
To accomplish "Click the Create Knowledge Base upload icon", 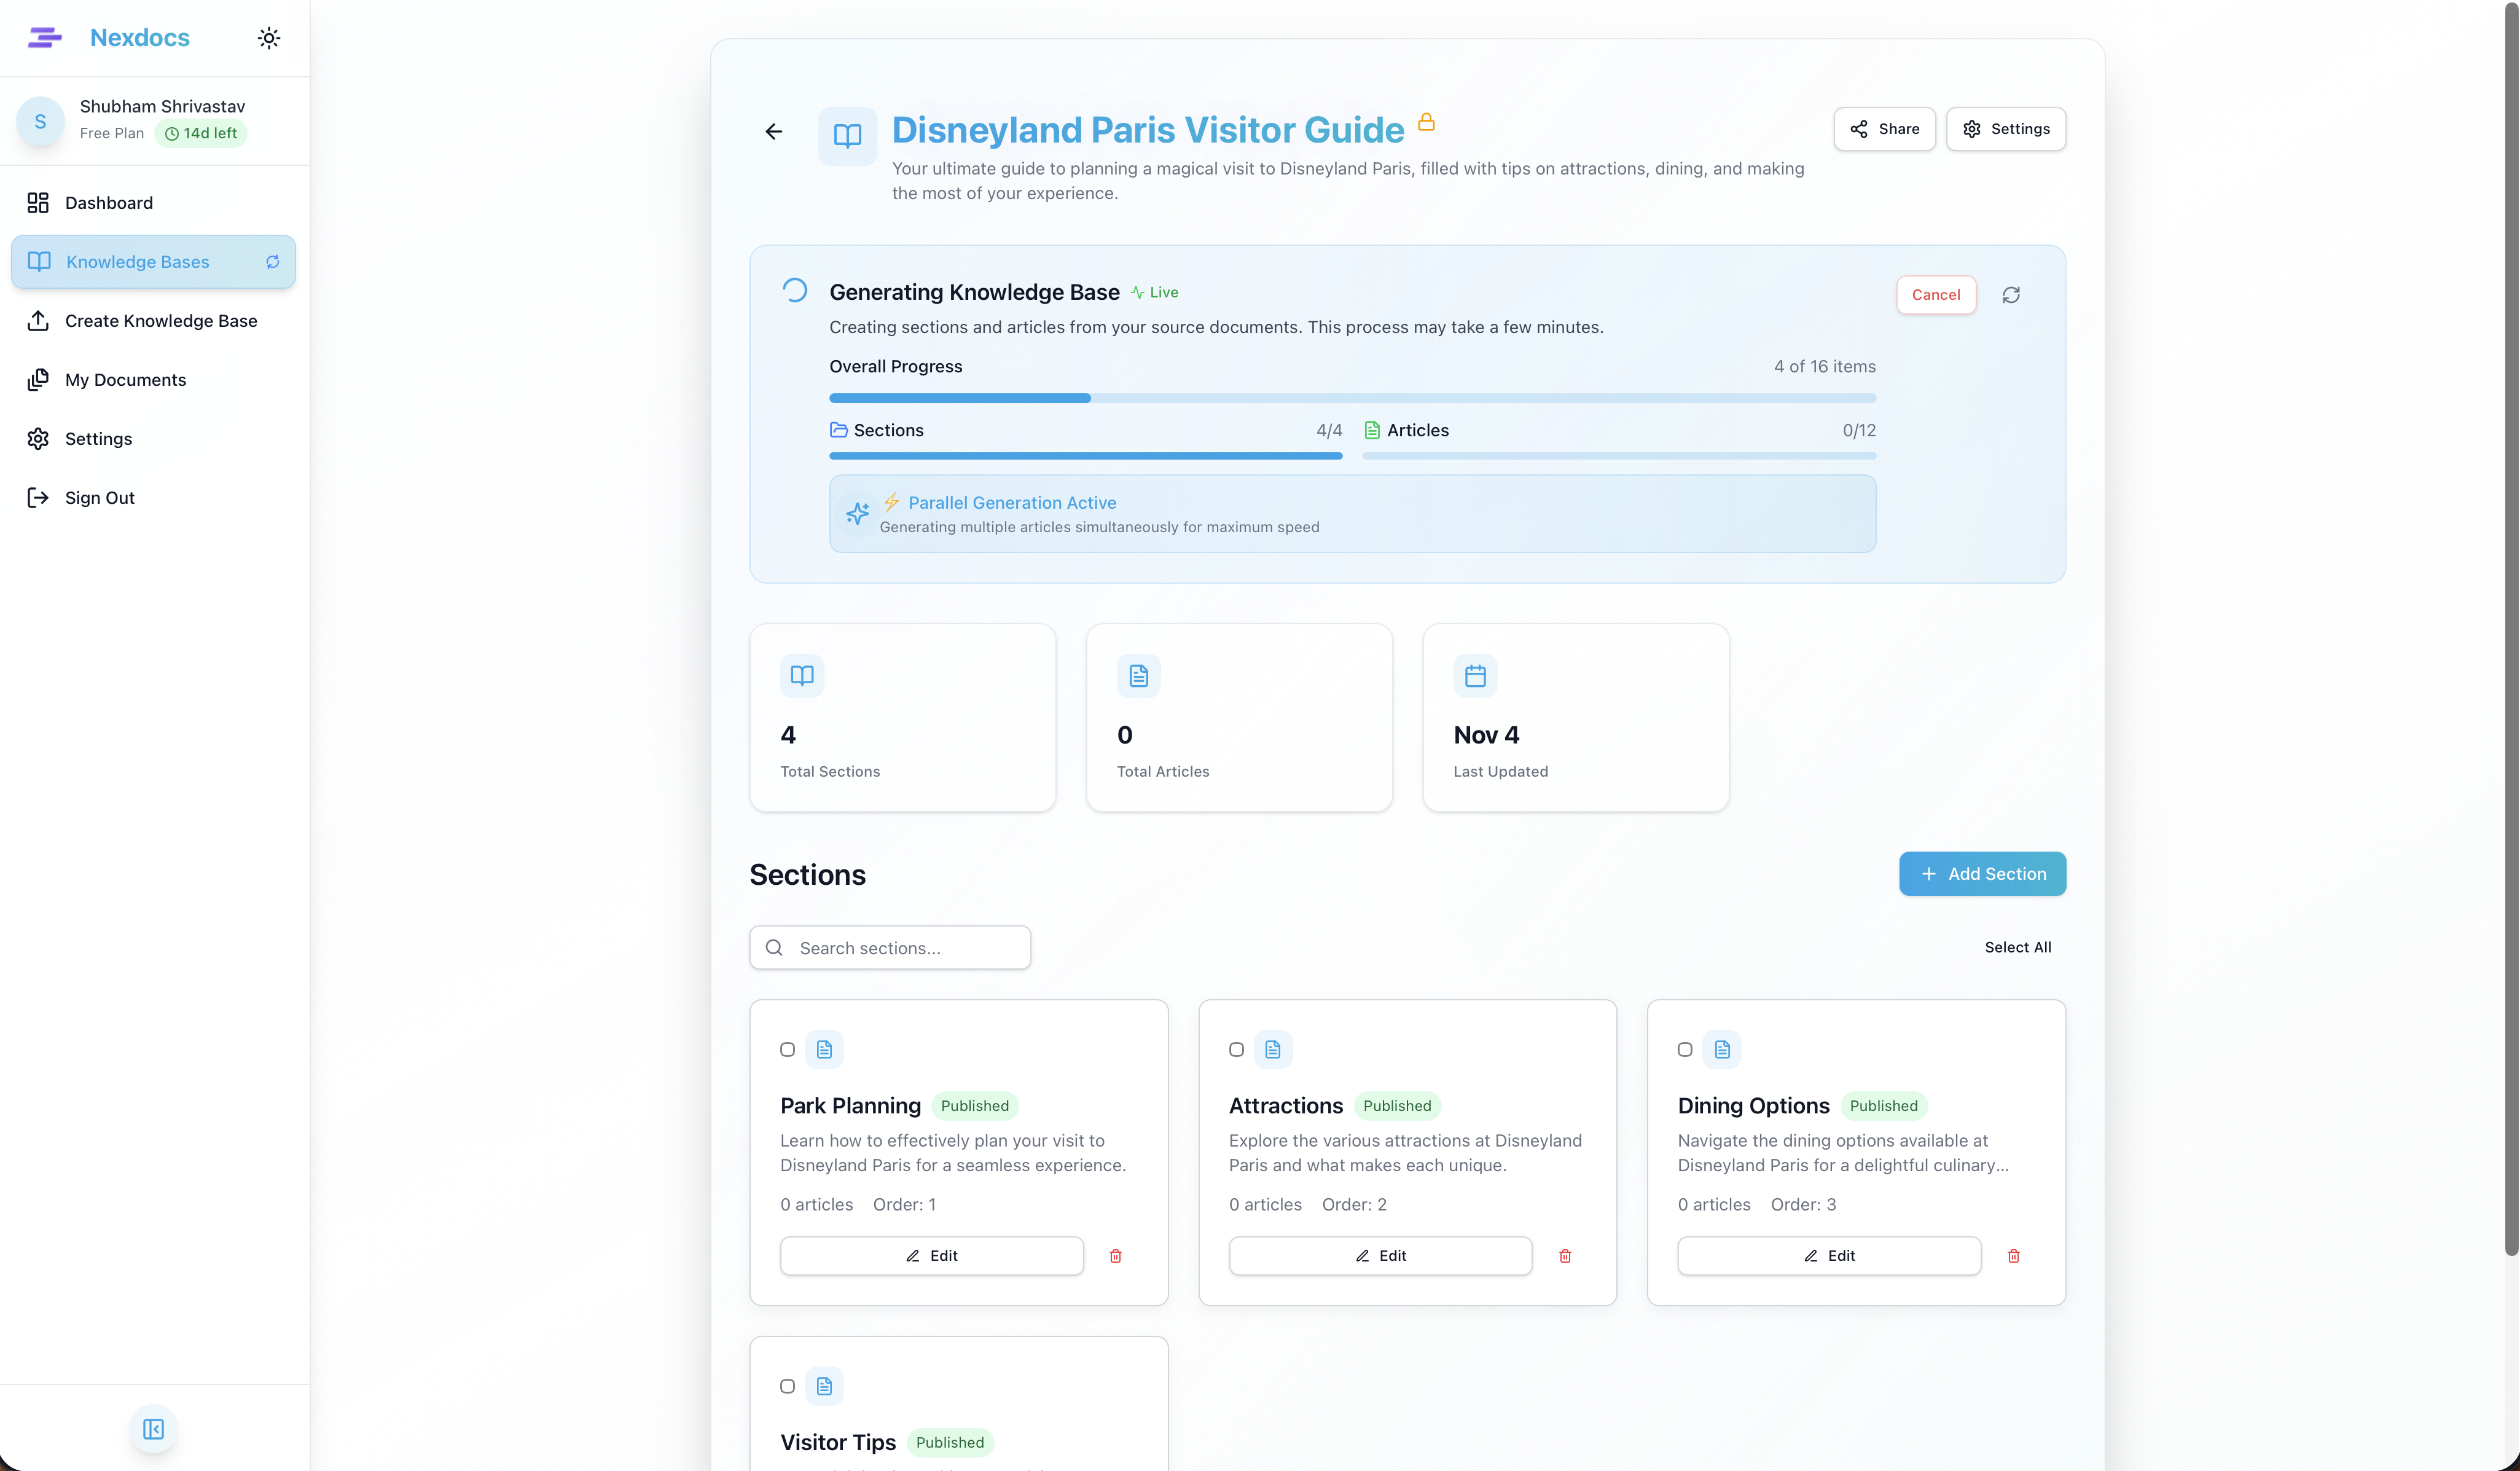I will click(39, 320).
